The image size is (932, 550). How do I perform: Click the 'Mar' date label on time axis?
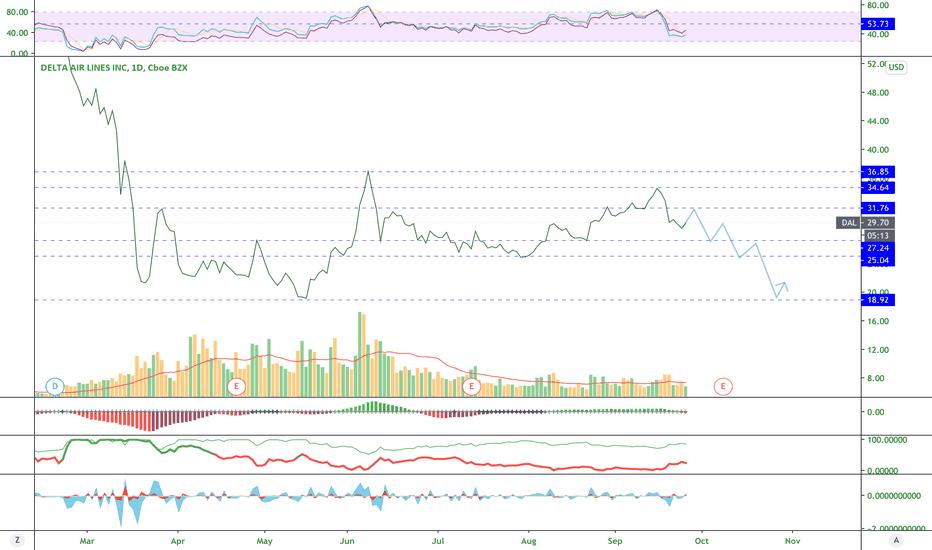[x=87, y=541]
